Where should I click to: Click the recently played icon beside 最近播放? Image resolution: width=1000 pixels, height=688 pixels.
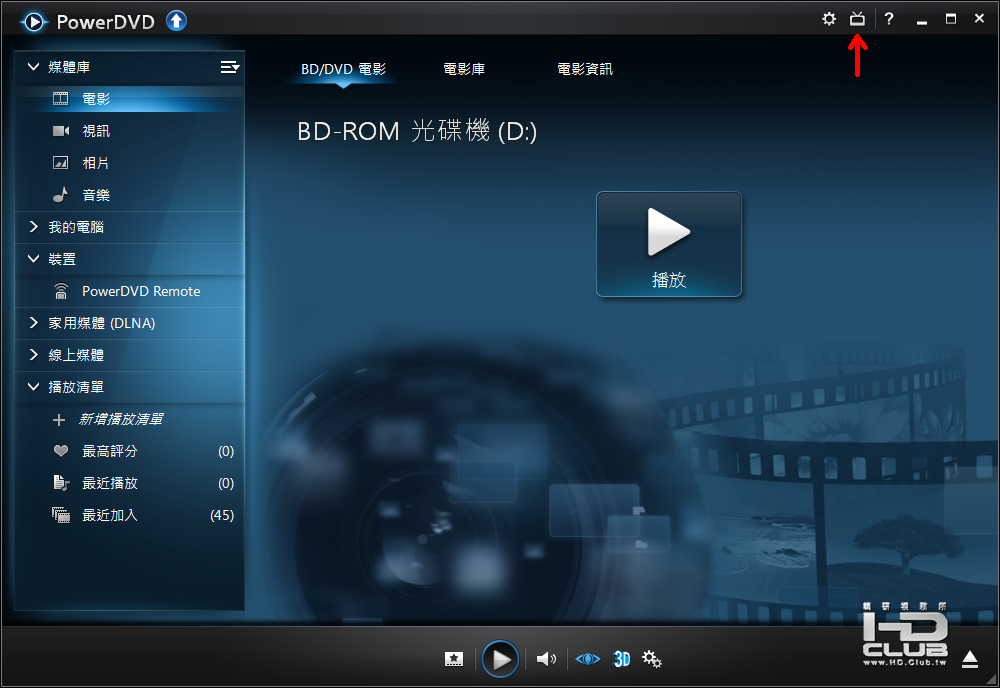click(x=61, y=483)
